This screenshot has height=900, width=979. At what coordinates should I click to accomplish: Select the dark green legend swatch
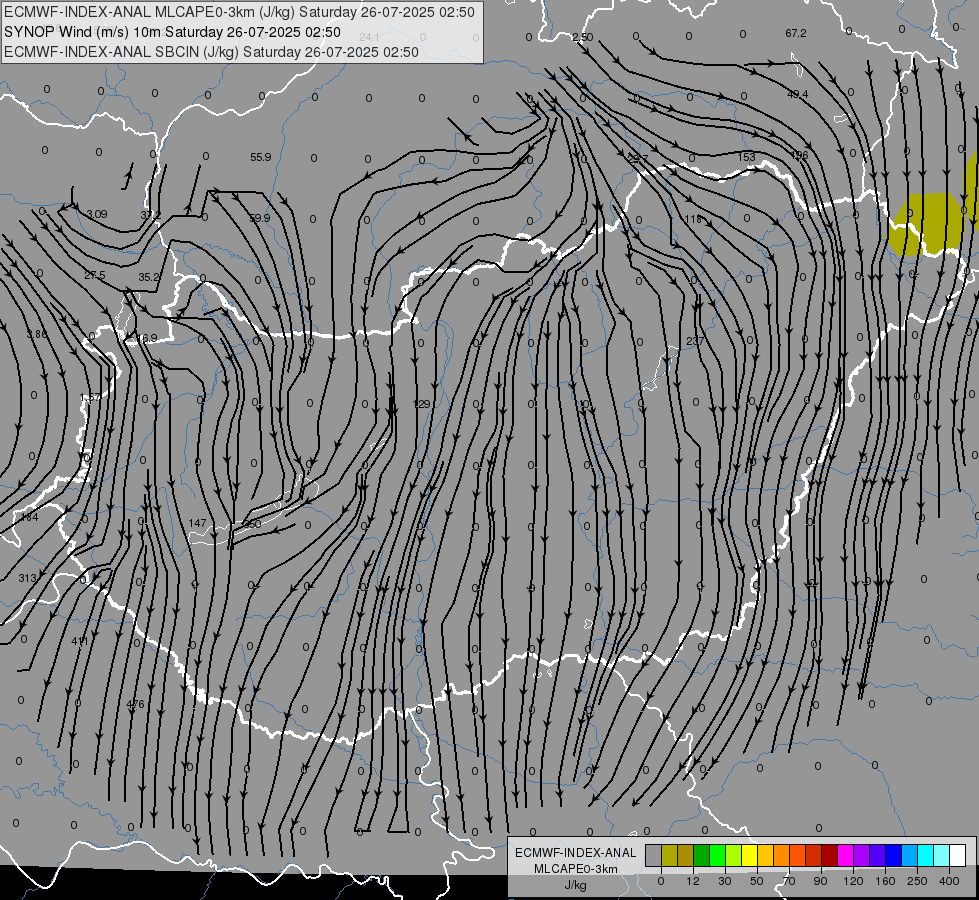click(x=702, y=855)
